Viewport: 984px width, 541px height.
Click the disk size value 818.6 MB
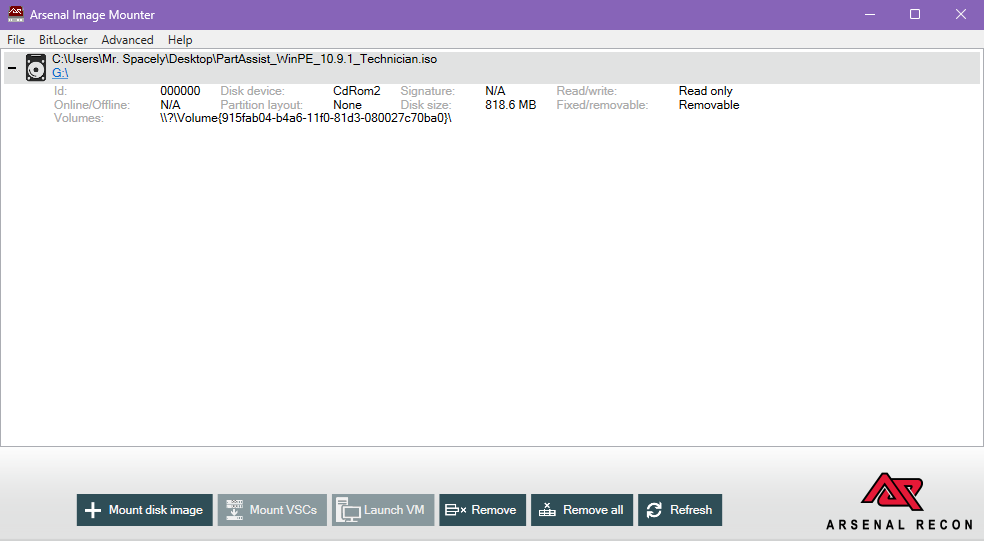pos(511,105)
